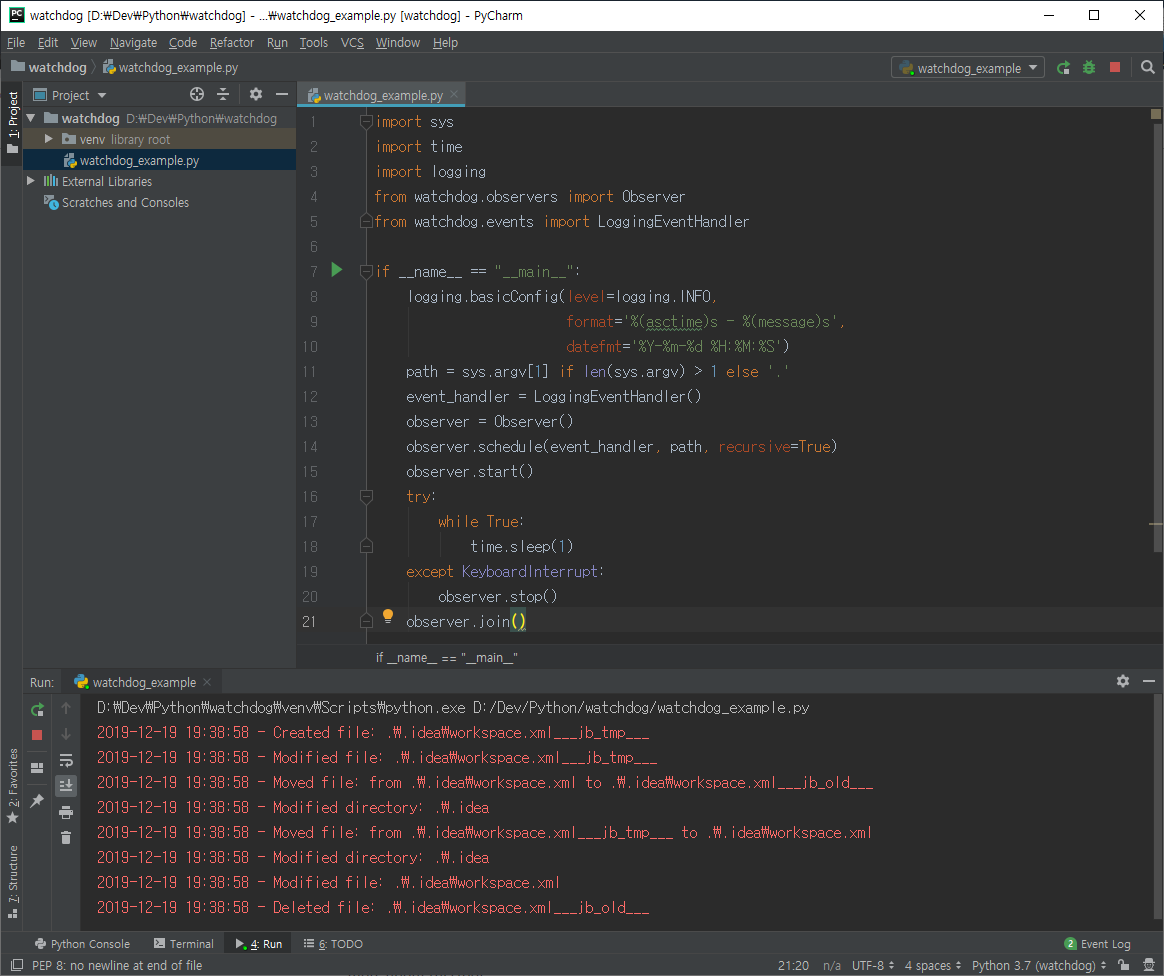This screenshot has width=1164, height=976.
Task: Open the Window menu
Action: [x=397, y=42]
